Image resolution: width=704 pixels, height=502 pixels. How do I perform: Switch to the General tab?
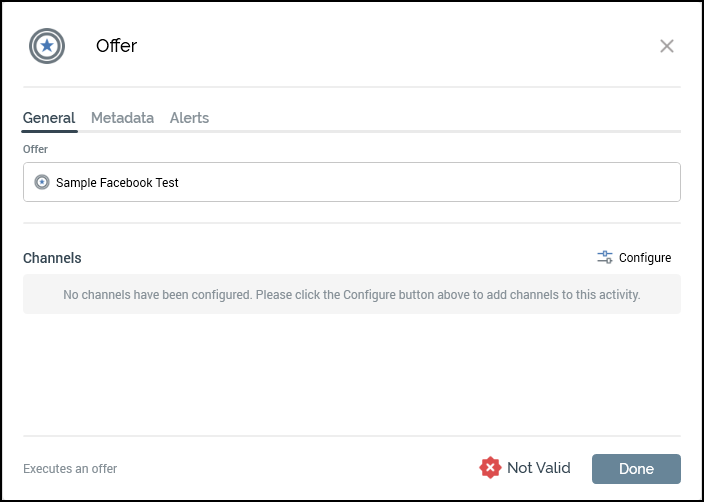point(49,118)
